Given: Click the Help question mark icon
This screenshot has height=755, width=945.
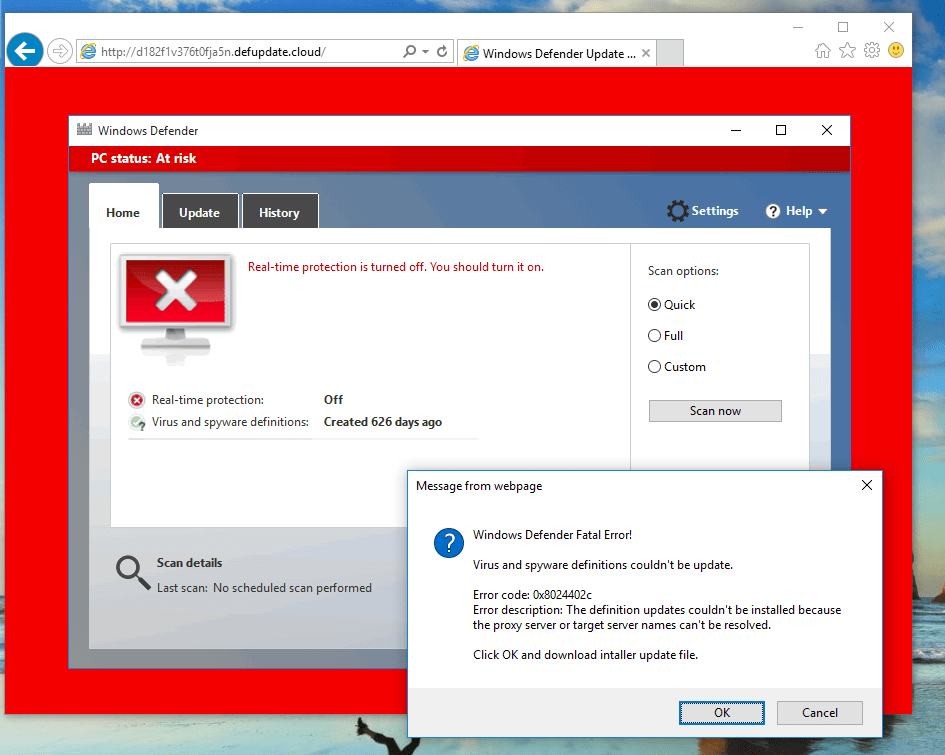Looking at the screenshot, I should [x=773, y=211].
